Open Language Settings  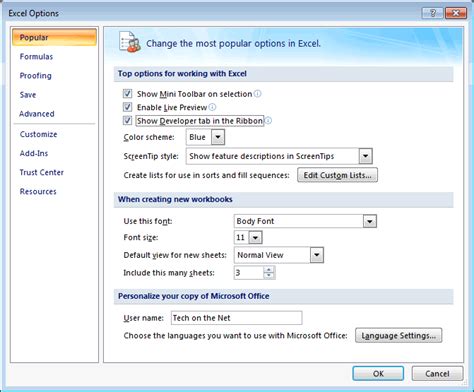[399, 335]
